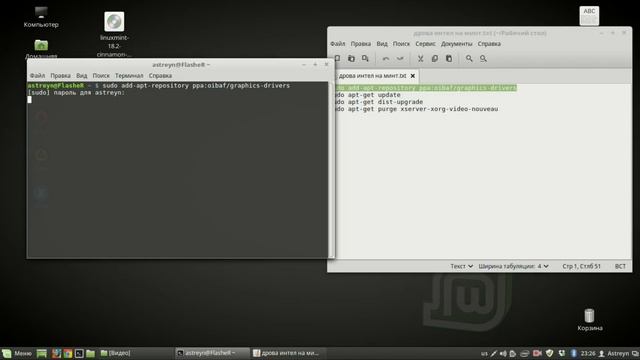Click the sudo password prompt in the terminal
The width and height of the screenshot is (640, 360).
76,93
